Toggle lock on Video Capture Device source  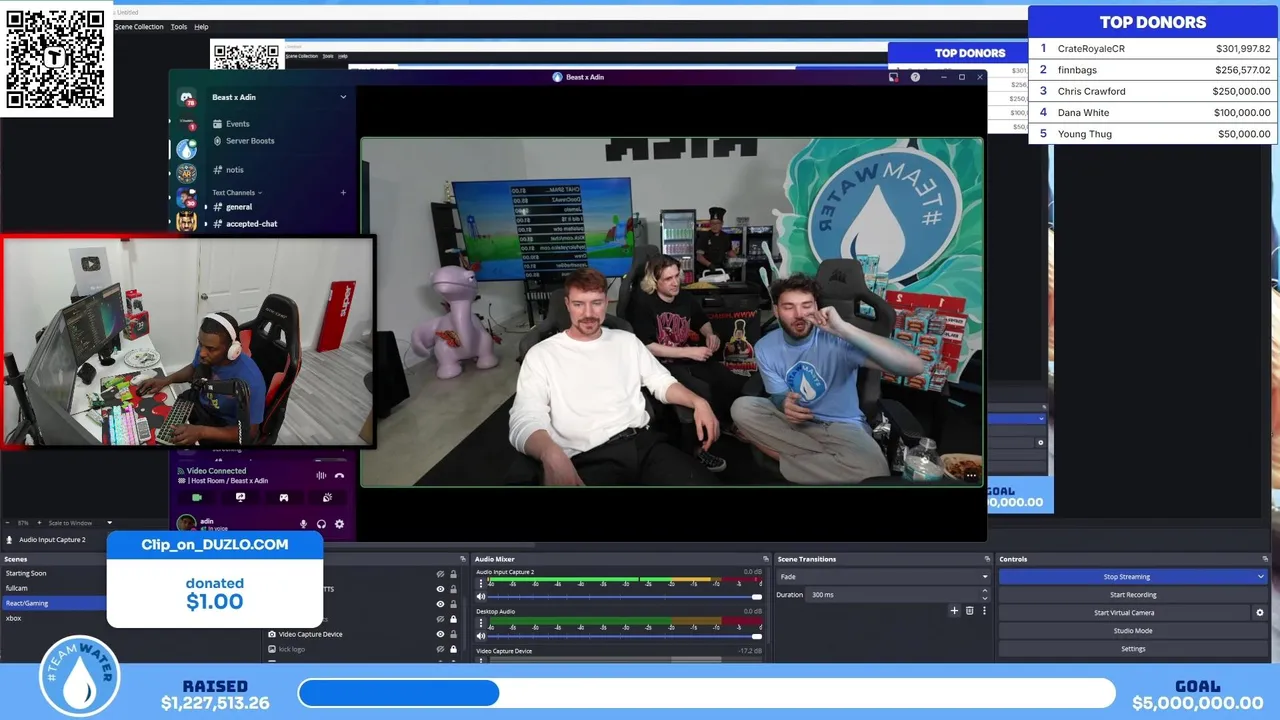pyautogui.click(x=453, y=634)
